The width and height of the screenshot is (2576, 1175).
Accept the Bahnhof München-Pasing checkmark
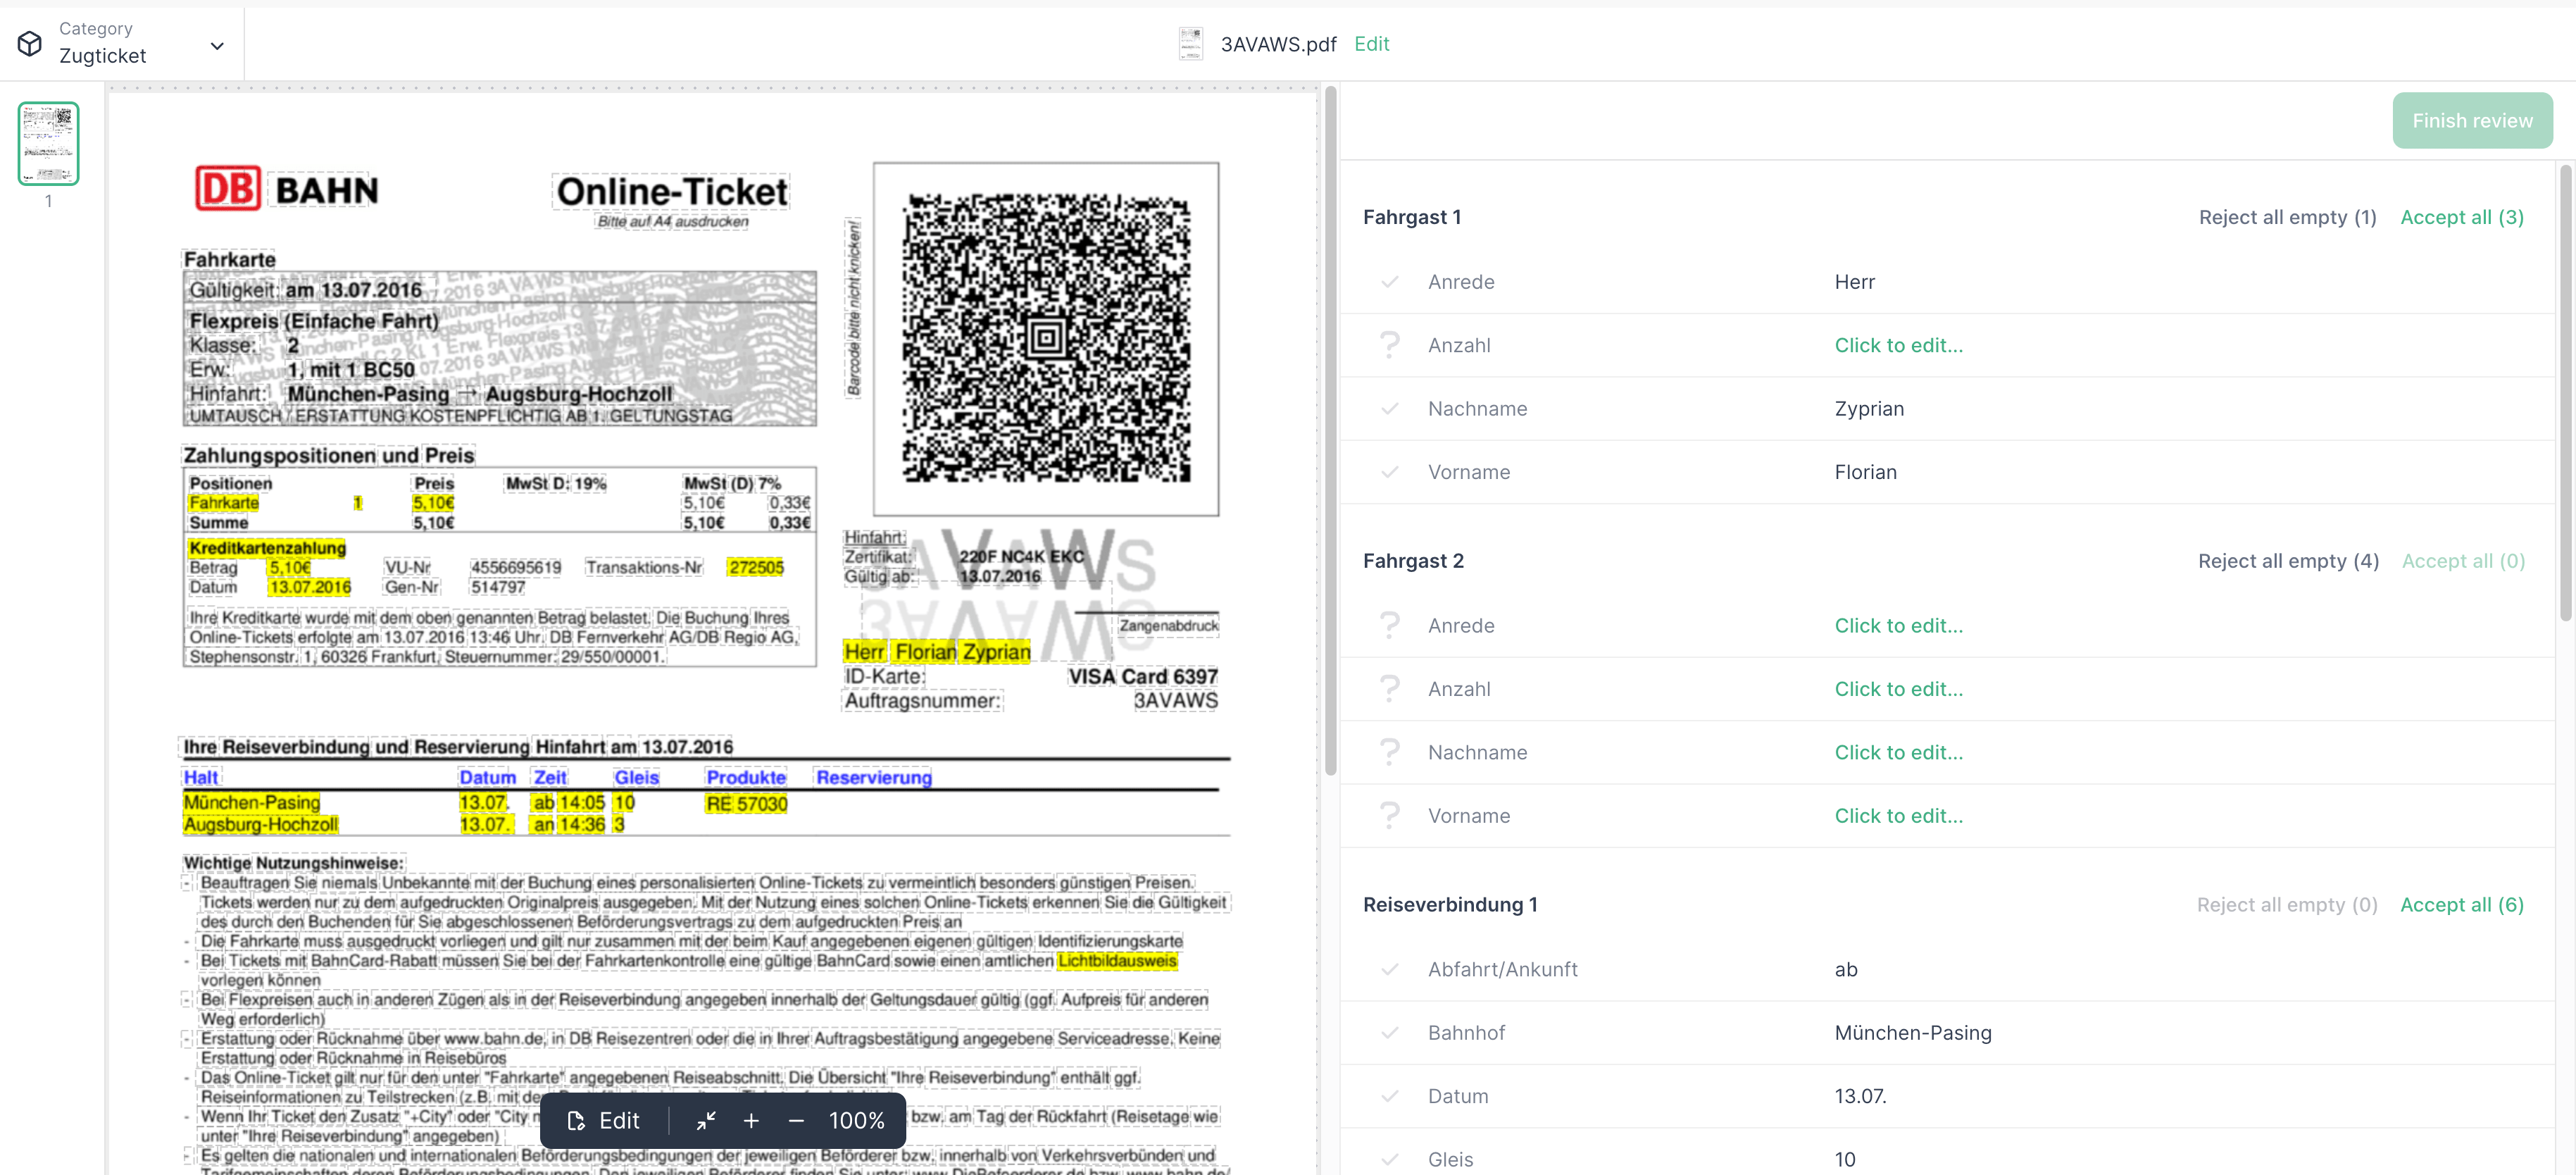(x=1389, y=1033)
